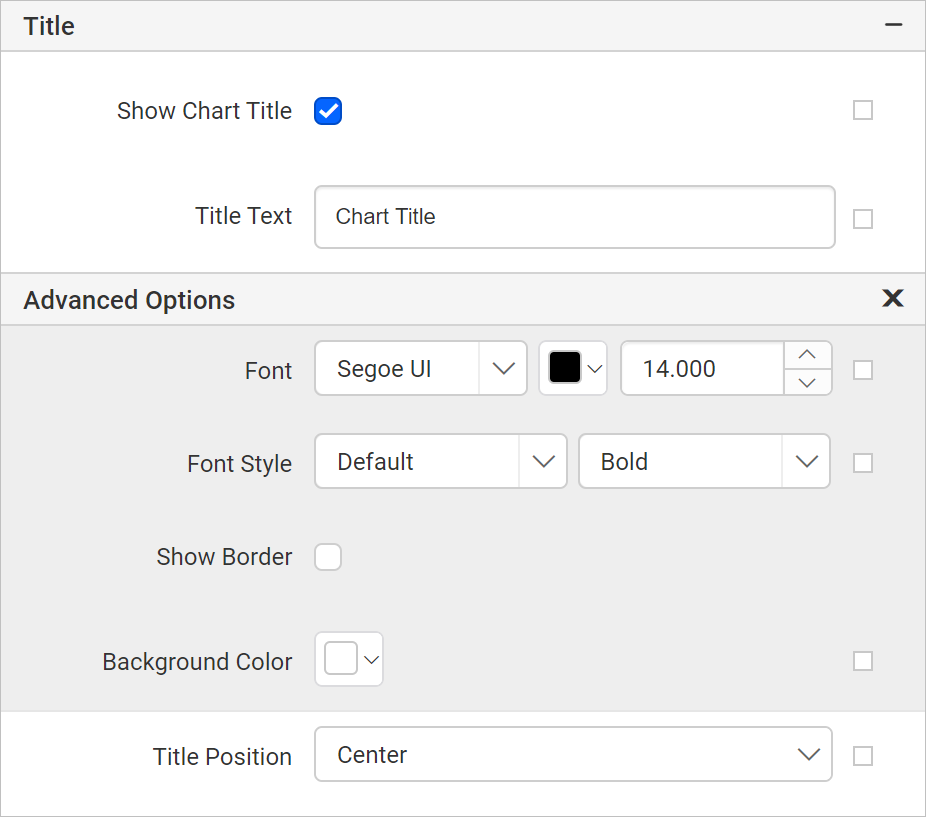
Task: Enable the checkbox beside Title Position
Action: [x=862, y=756]
